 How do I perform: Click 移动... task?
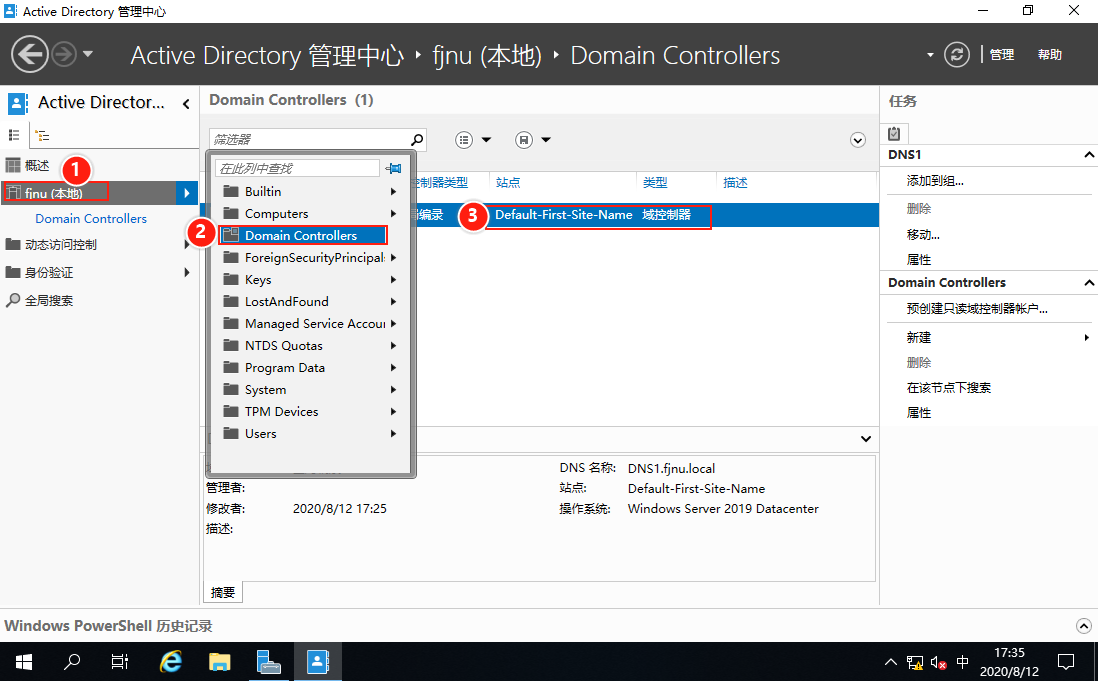coord(923,234)
